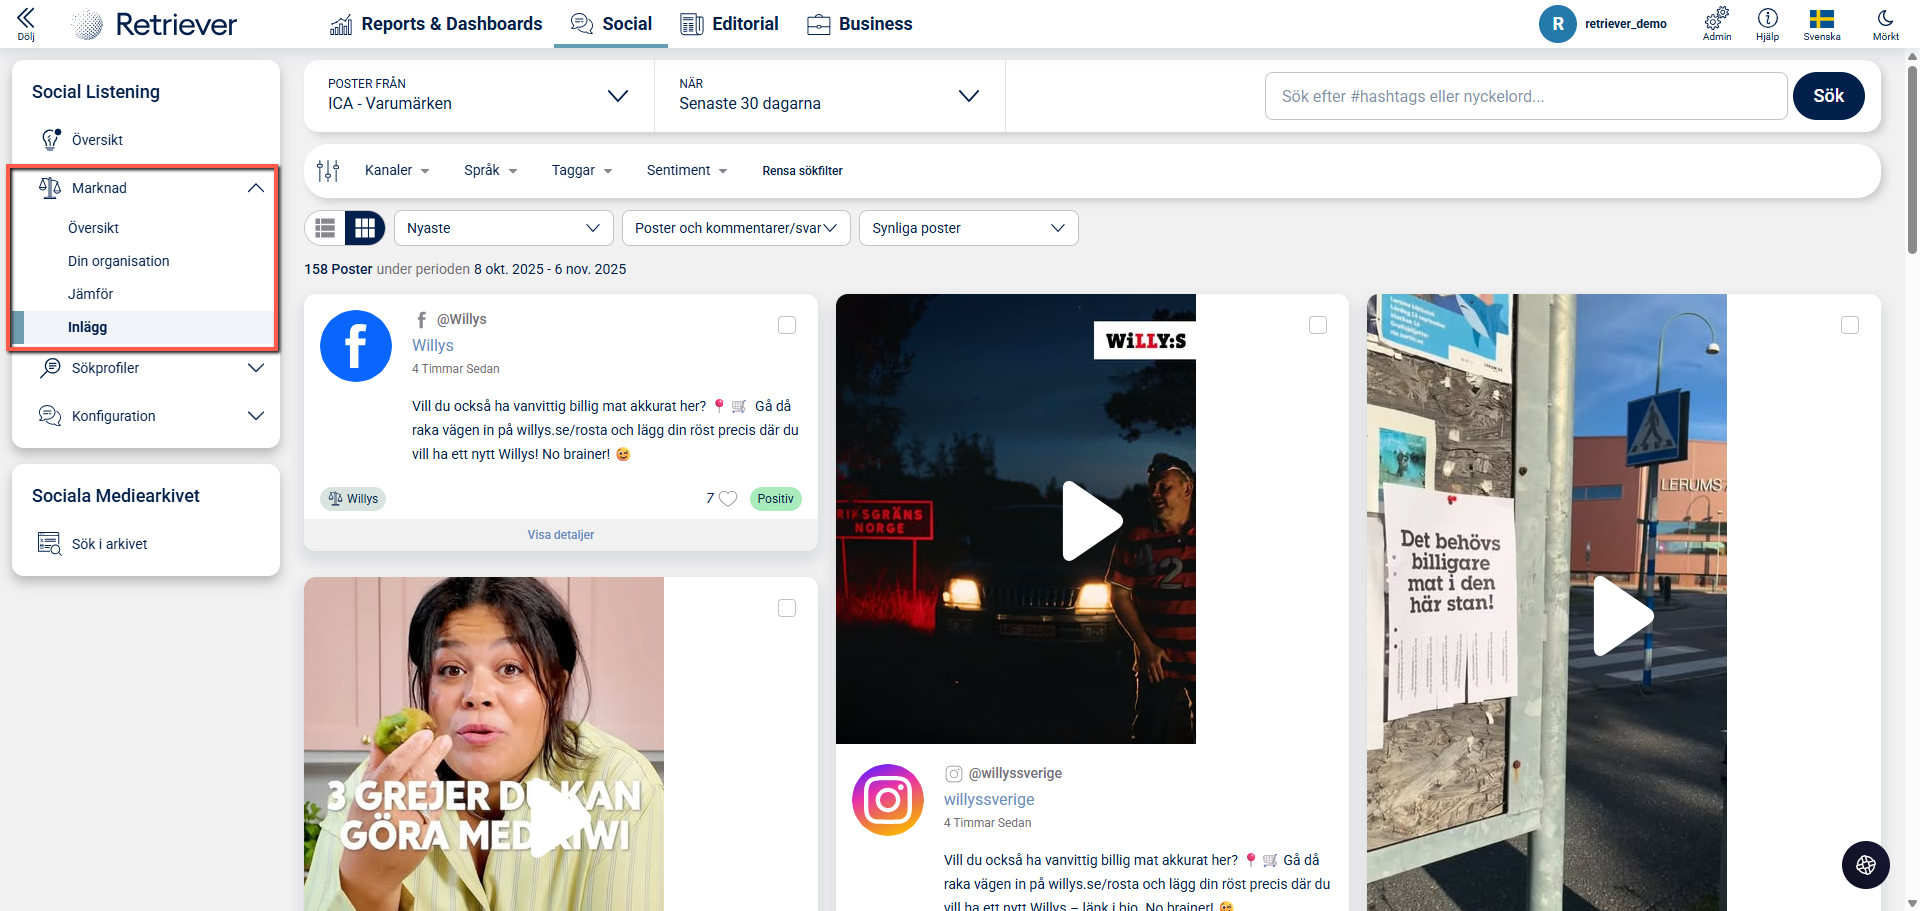The height and width of the screenshot is (911, 1920).
Task: Click the Sökprofiler search bubble icon
Action: point(50,368)
